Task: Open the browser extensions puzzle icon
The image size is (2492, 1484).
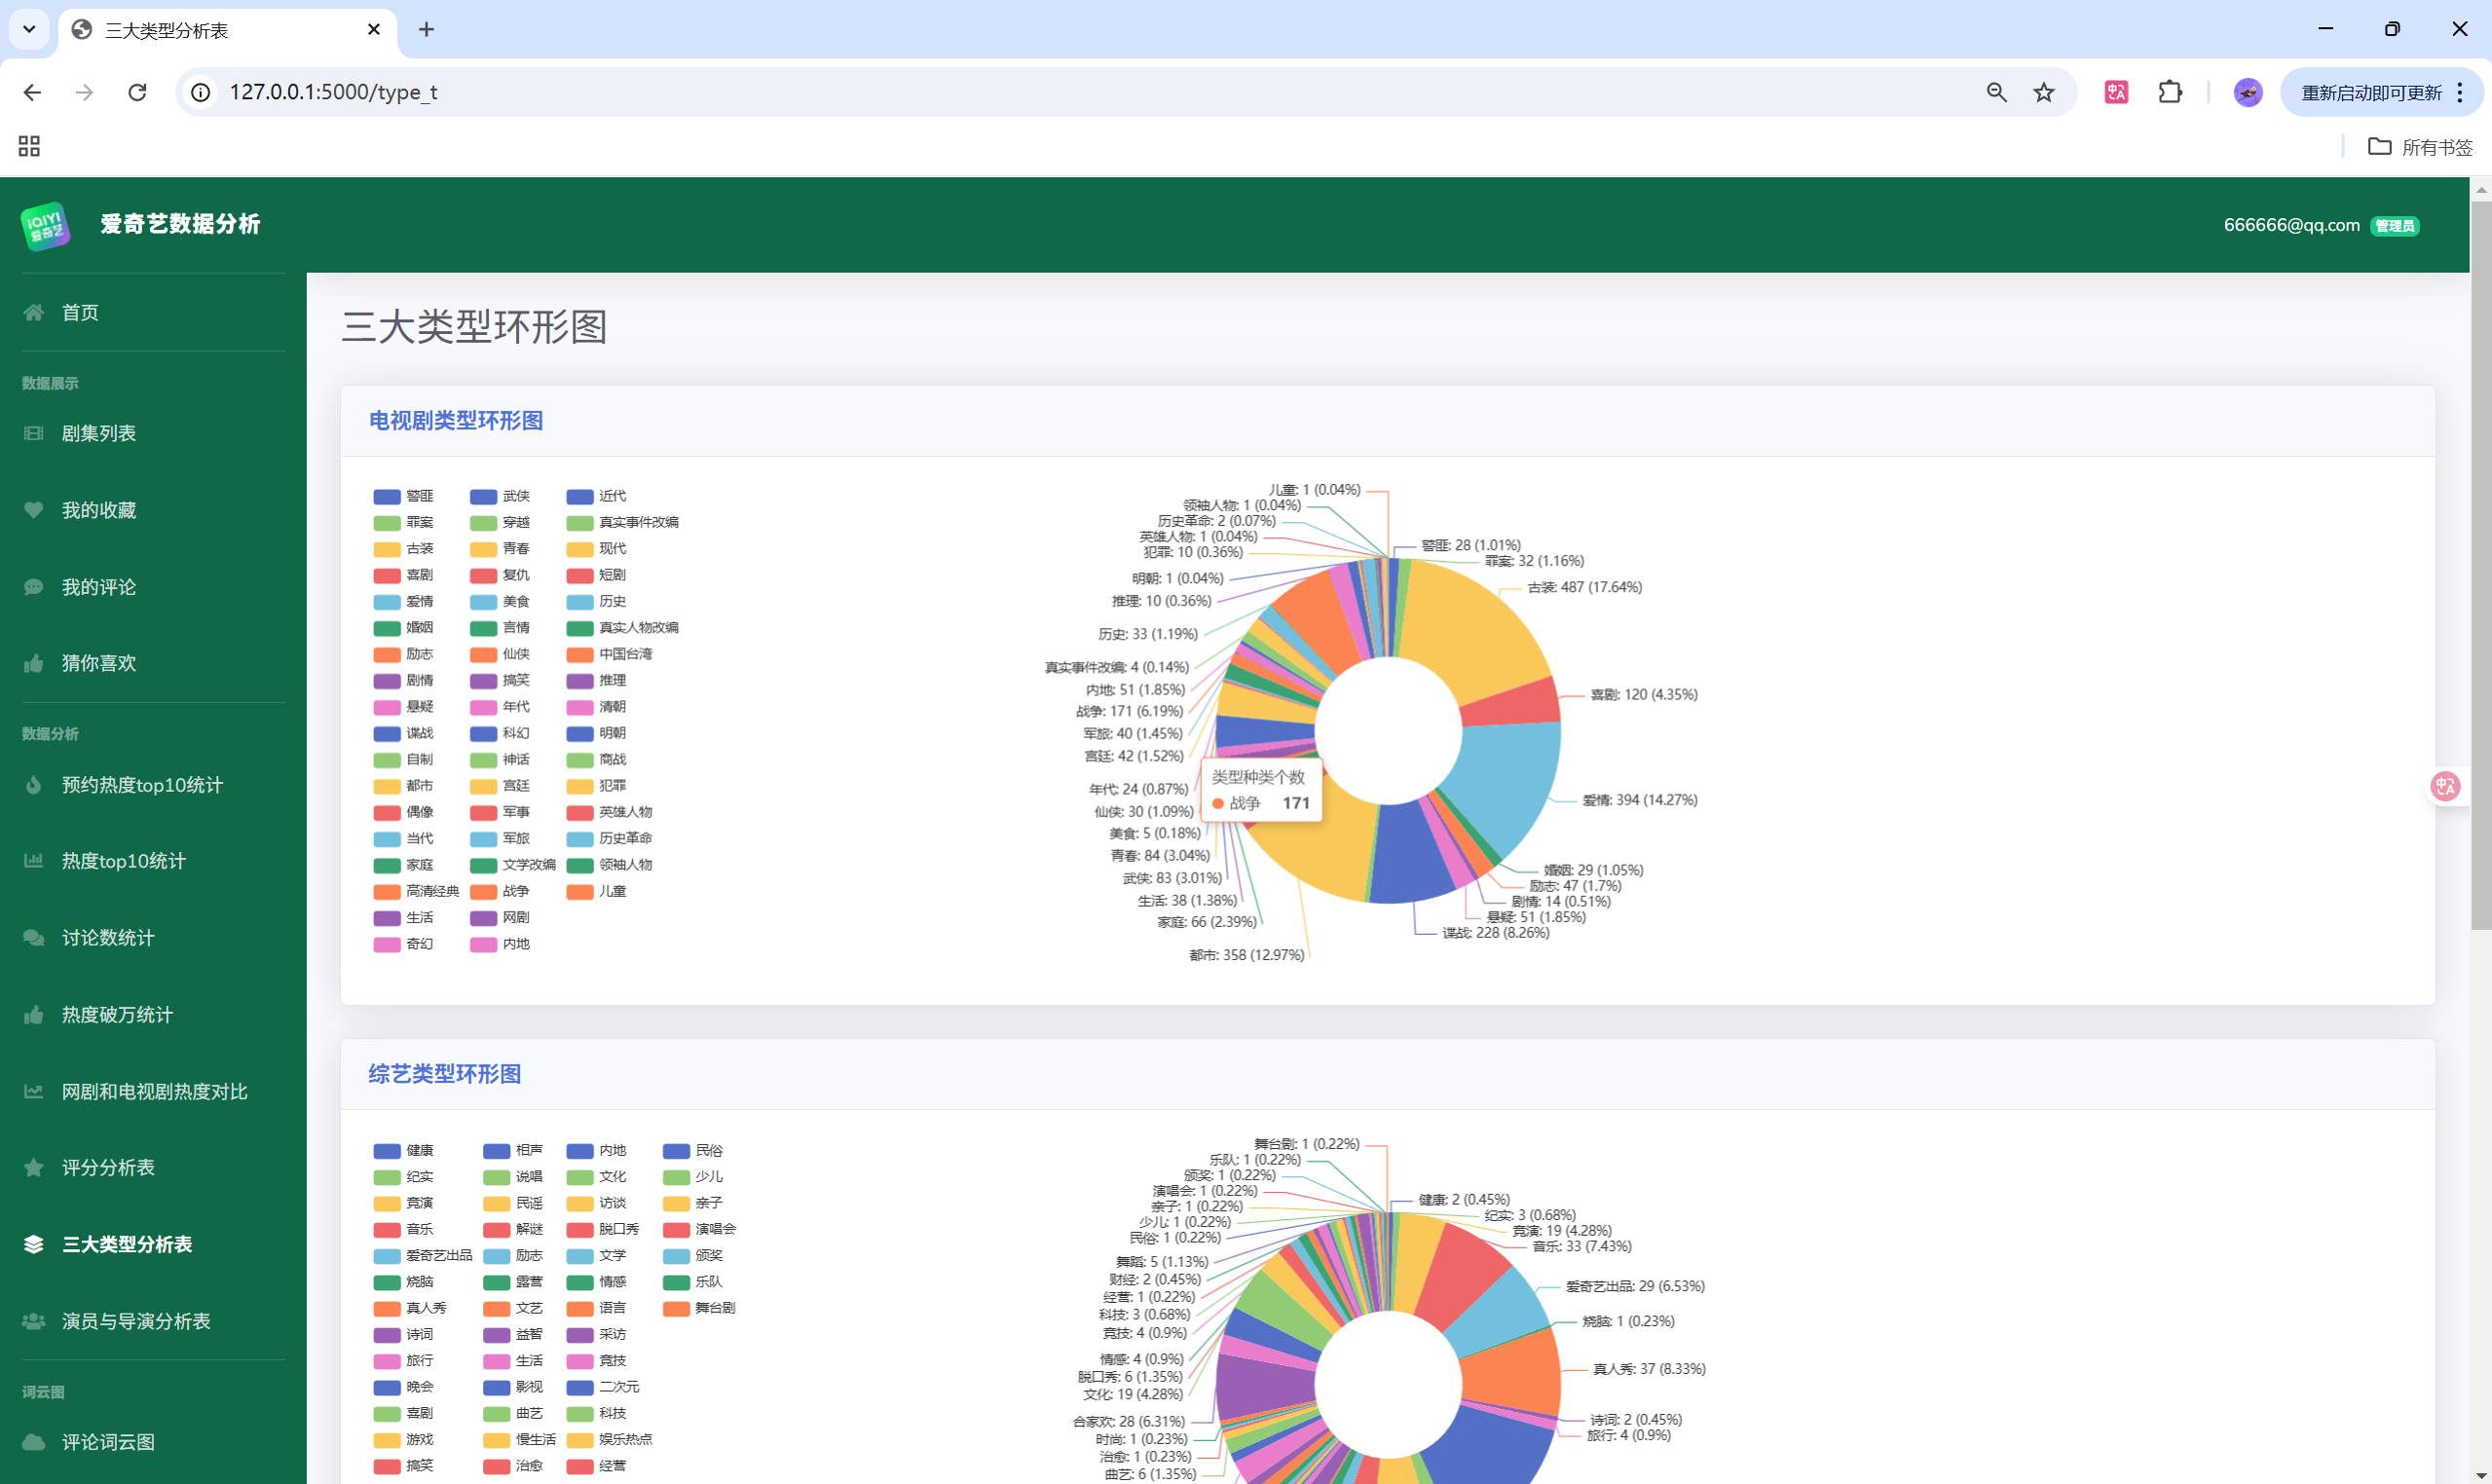Action: tap(2169, 92)
